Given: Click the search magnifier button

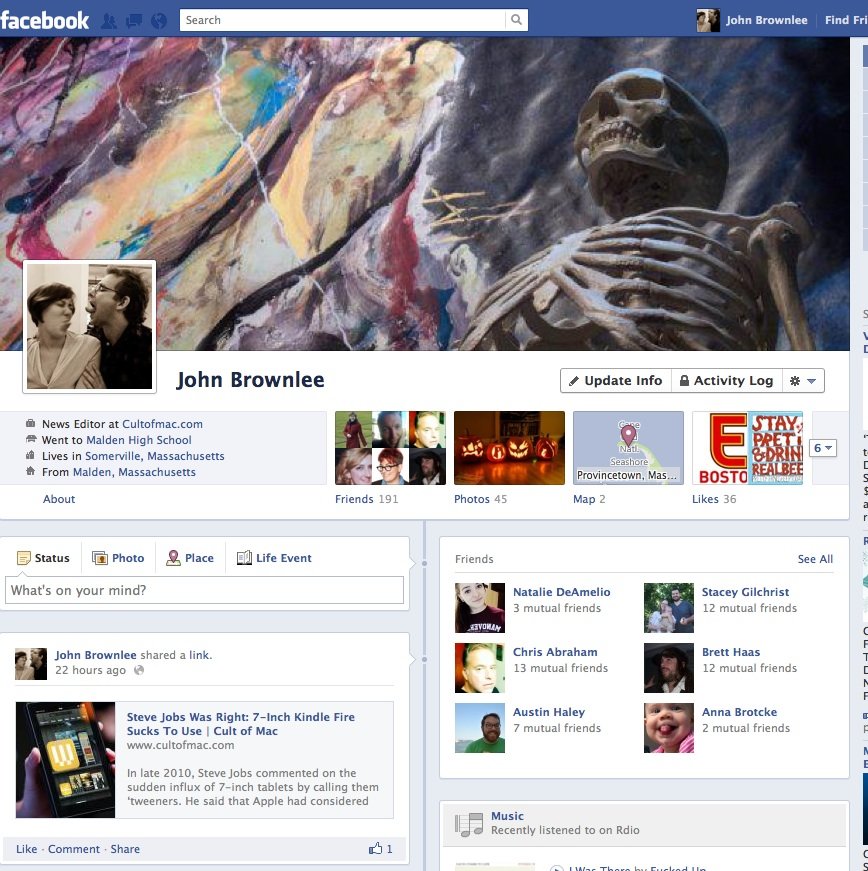Looking at the screenshot, I should pyautogui.click(x=516, y=20).
